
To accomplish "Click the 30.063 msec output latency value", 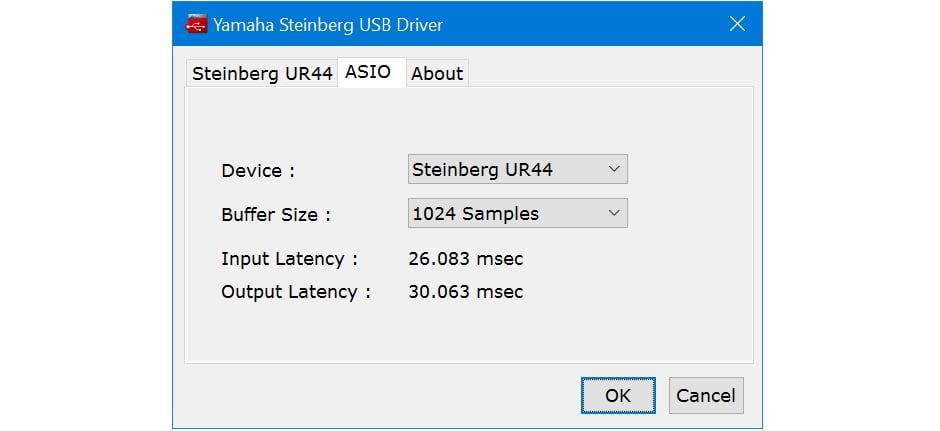I will (x=466, y=292).
